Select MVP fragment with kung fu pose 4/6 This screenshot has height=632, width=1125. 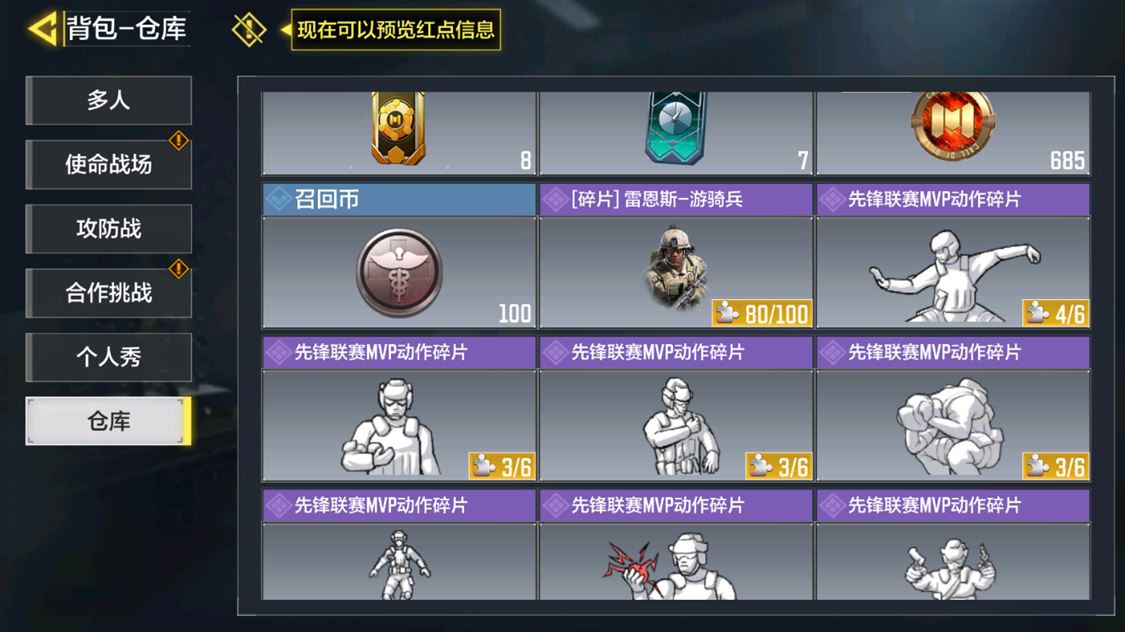[953, 256]
